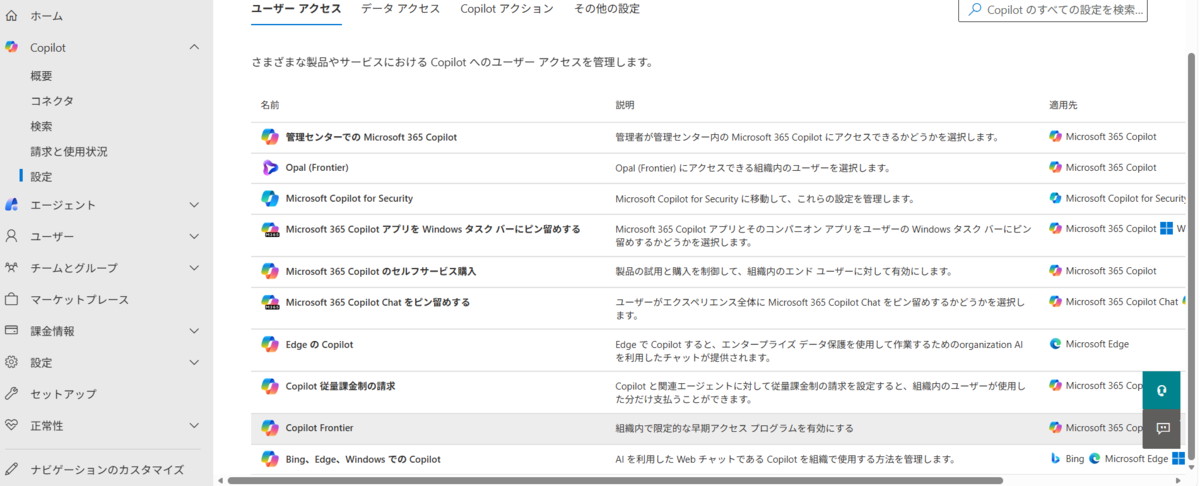
Task: Switch to the データ アクセス tab
Action: point(400,9)
